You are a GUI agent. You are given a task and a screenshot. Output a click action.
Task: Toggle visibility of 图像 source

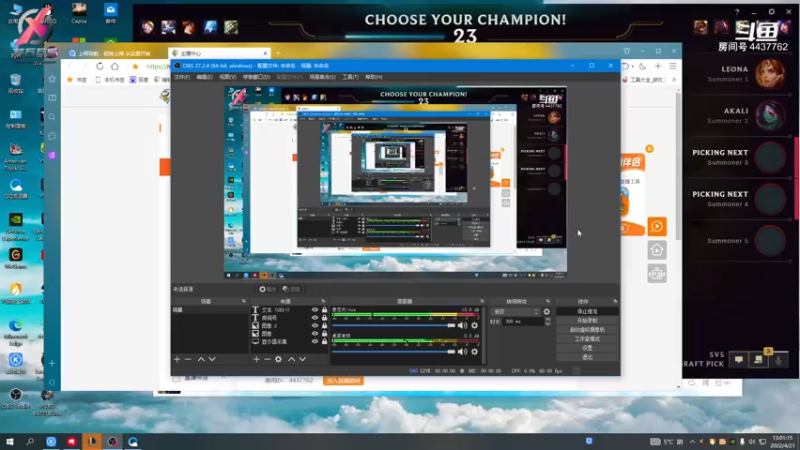(x=315, y=333)
